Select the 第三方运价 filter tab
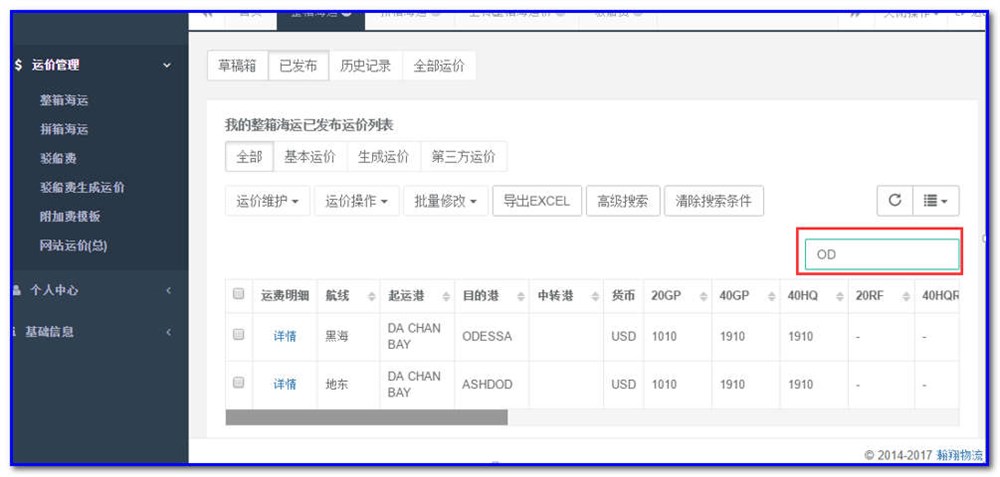This screenshot has width=1000, height=477. click(464, 157)
